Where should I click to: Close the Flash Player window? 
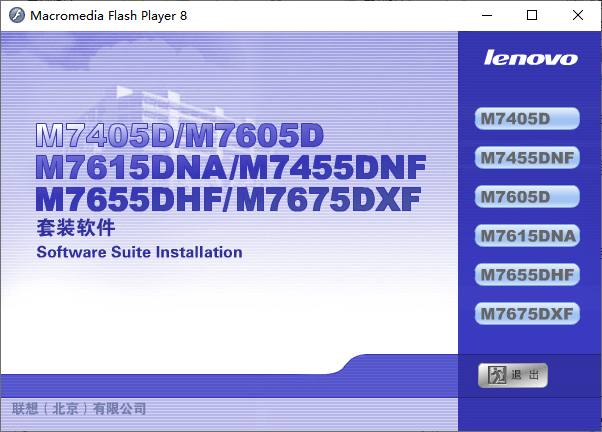[x=577, y=16]
